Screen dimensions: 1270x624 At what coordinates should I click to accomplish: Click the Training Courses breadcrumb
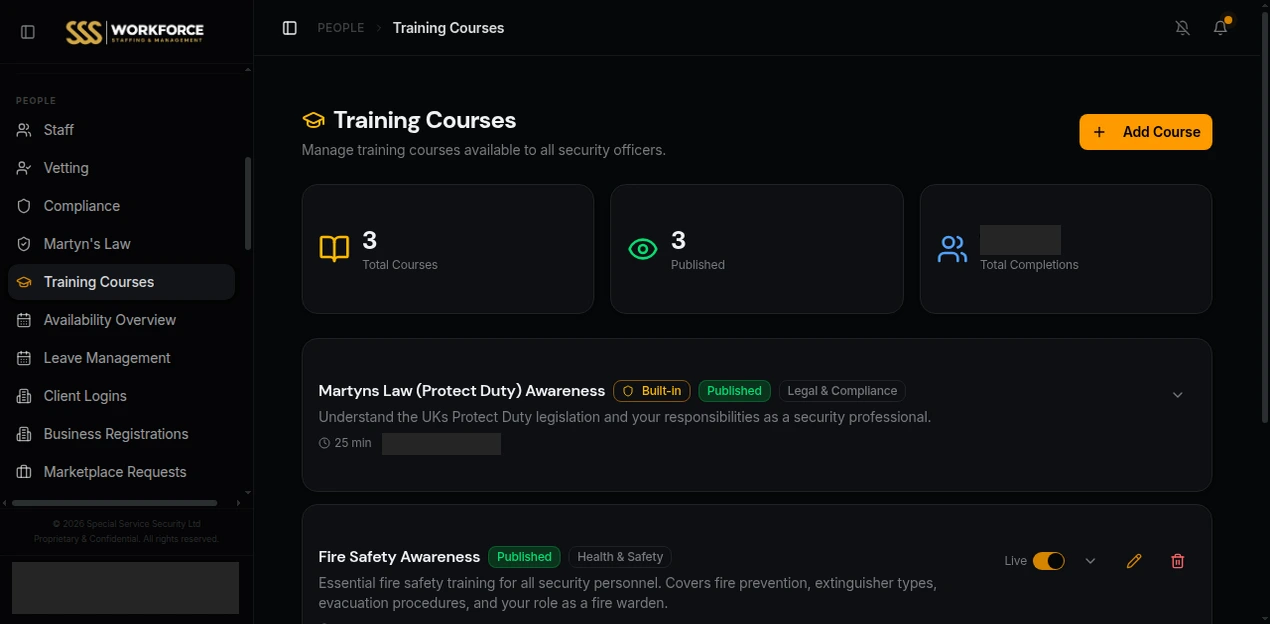click(448, 28)
